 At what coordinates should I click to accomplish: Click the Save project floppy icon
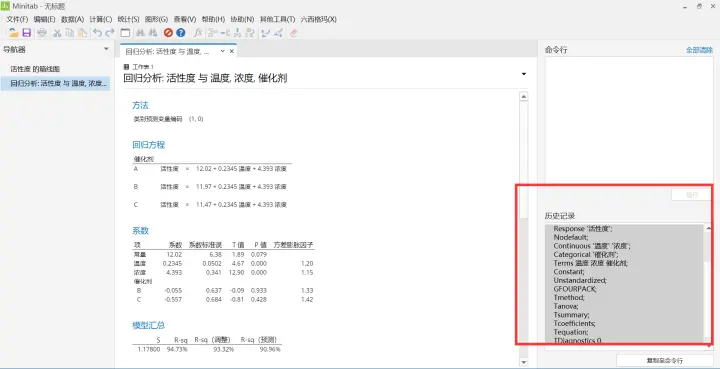[x=27, y=33]
